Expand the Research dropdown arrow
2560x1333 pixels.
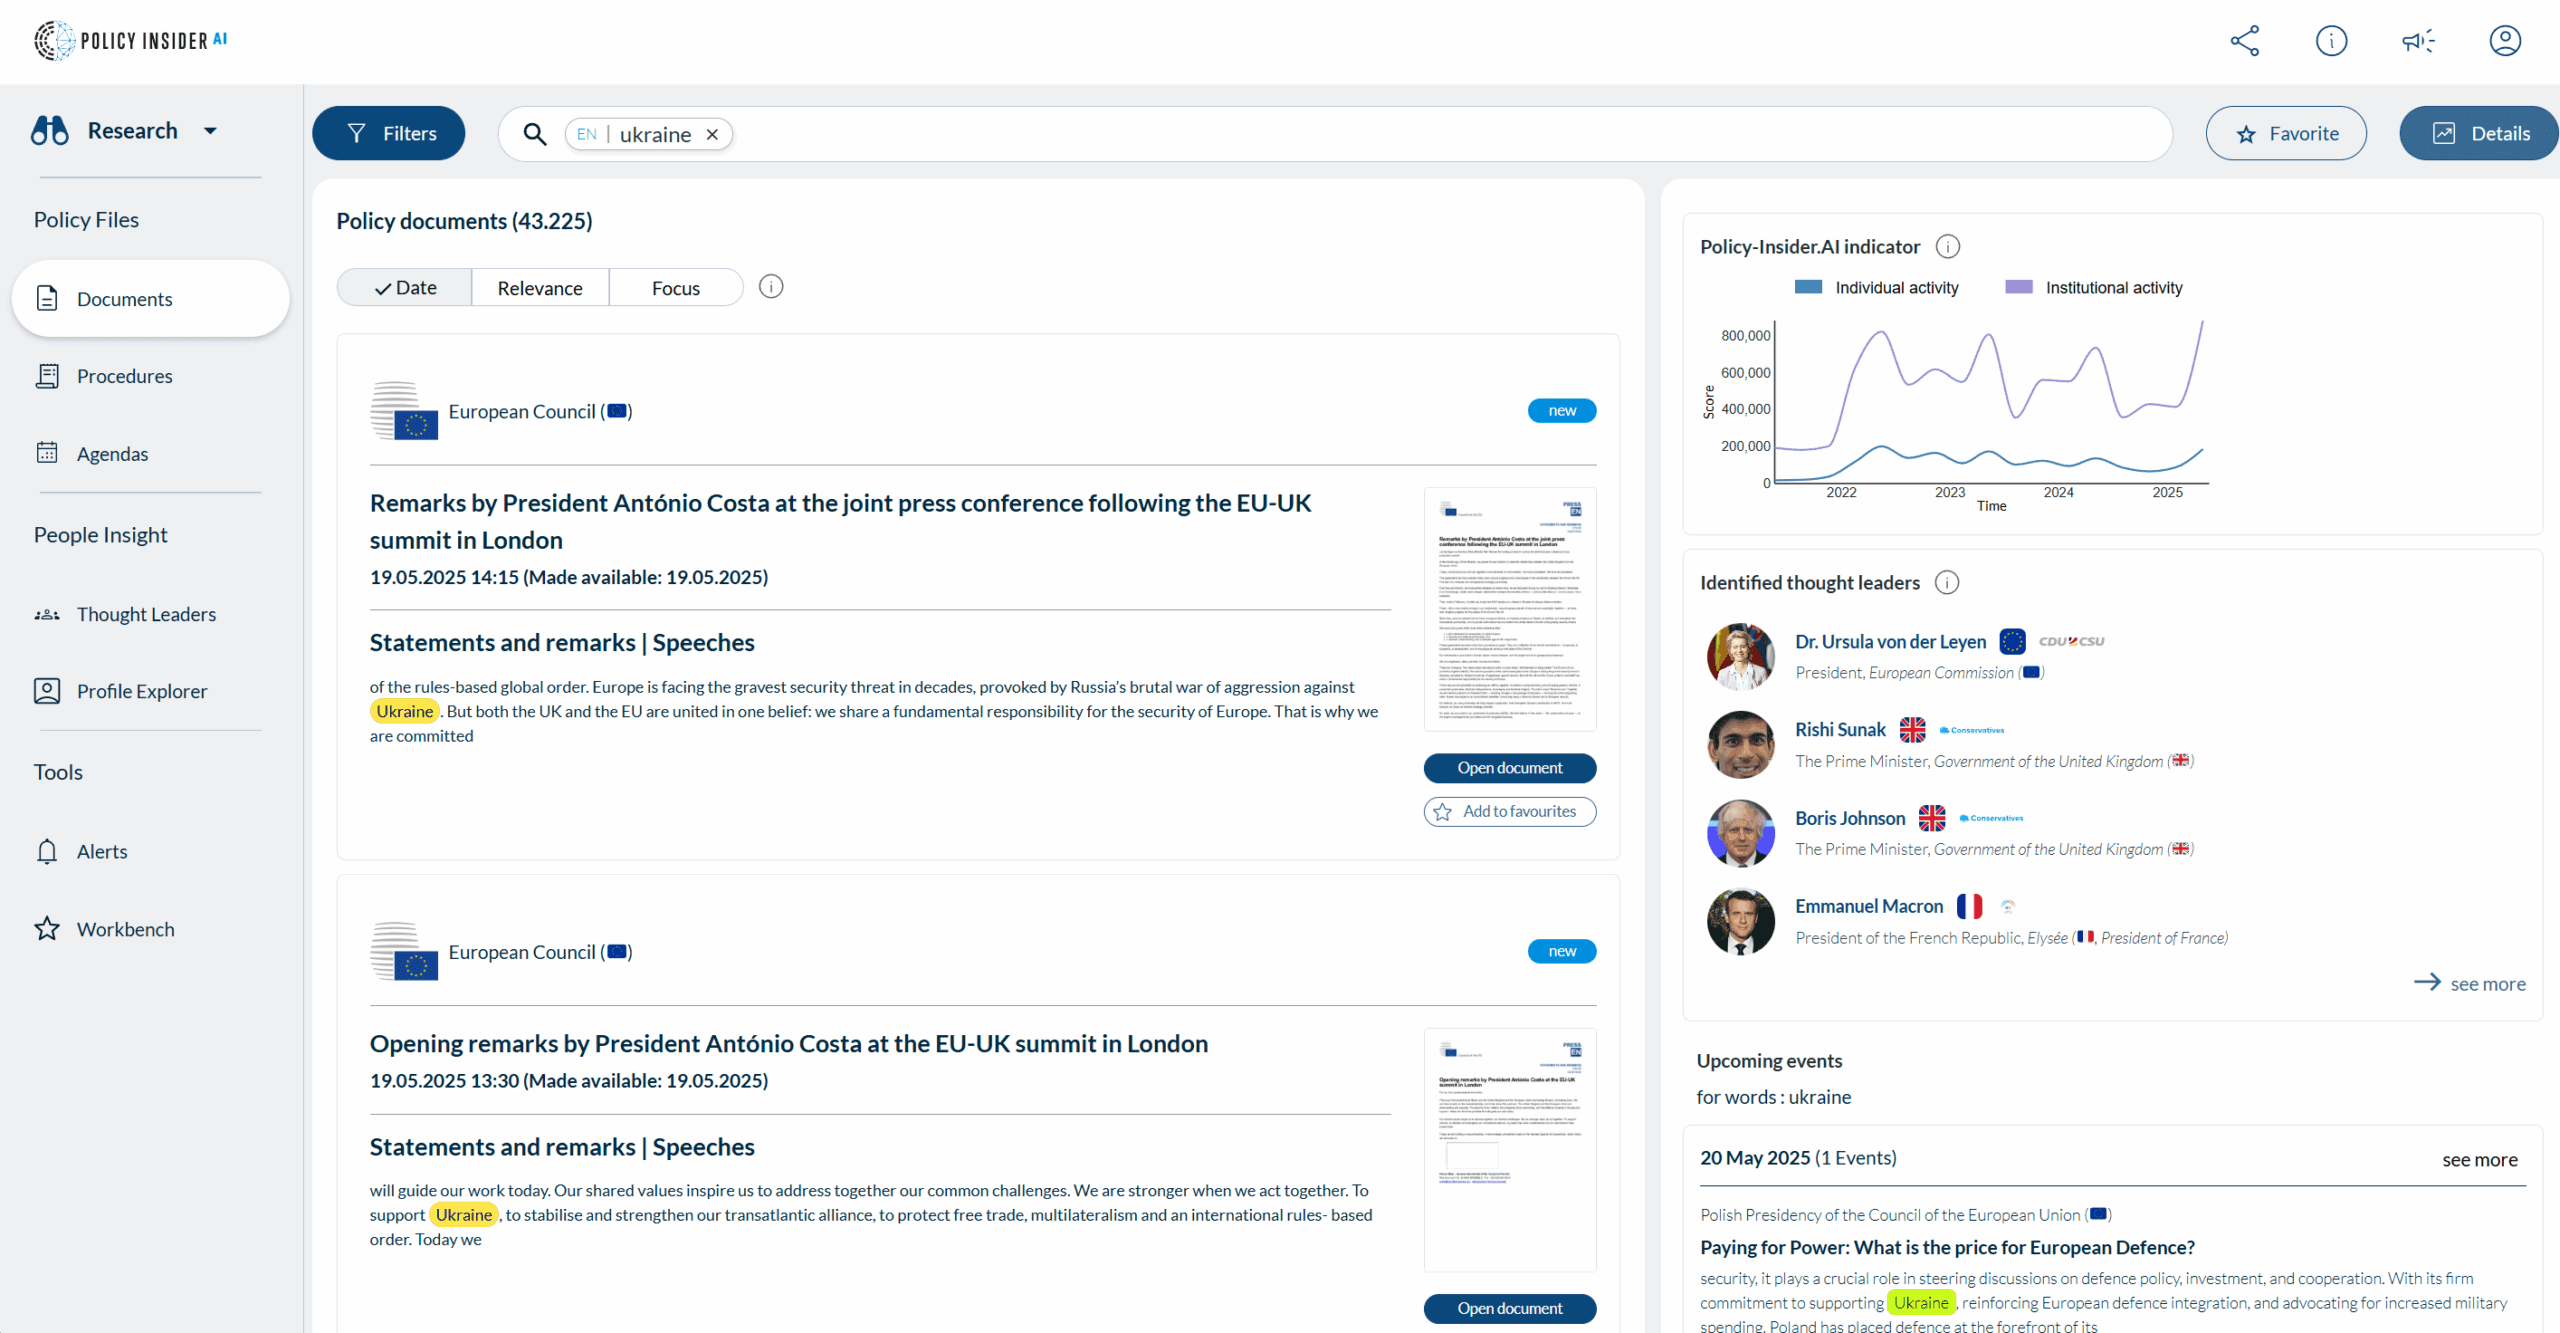210,131
